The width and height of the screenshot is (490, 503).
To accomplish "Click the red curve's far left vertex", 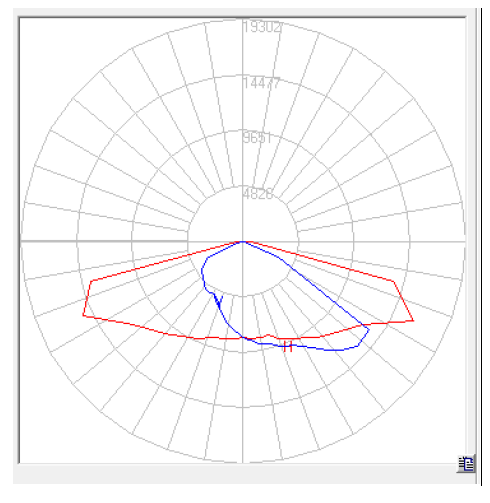I will (83, 315).
